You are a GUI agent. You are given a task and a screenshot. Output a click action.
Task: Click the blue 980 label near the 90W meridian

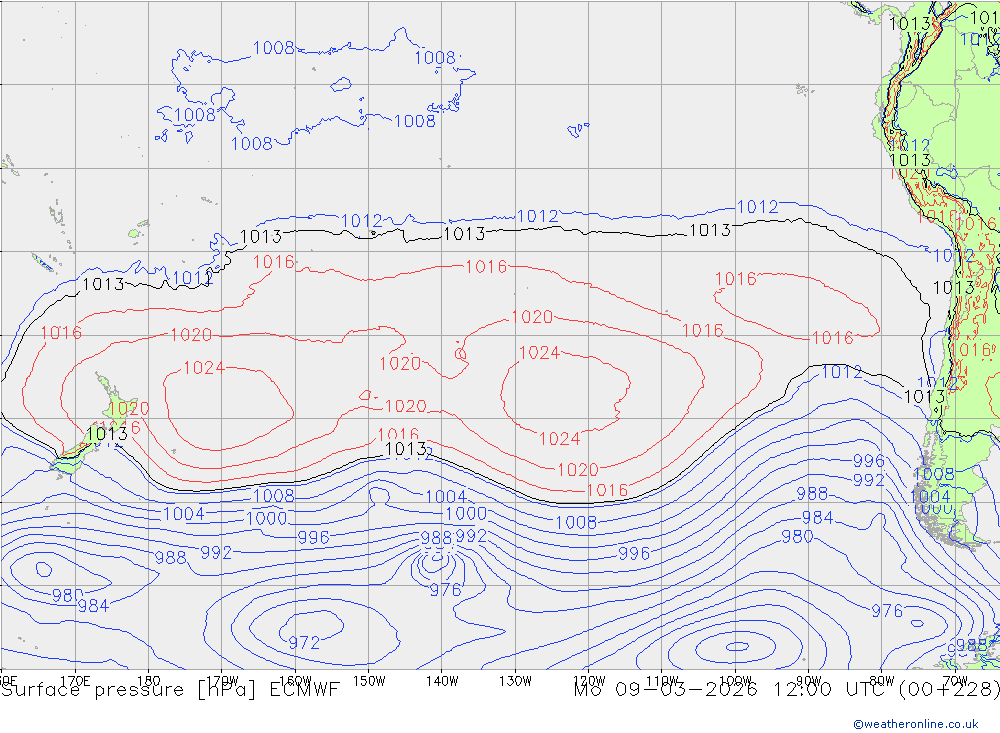click(x=797, y=537)
